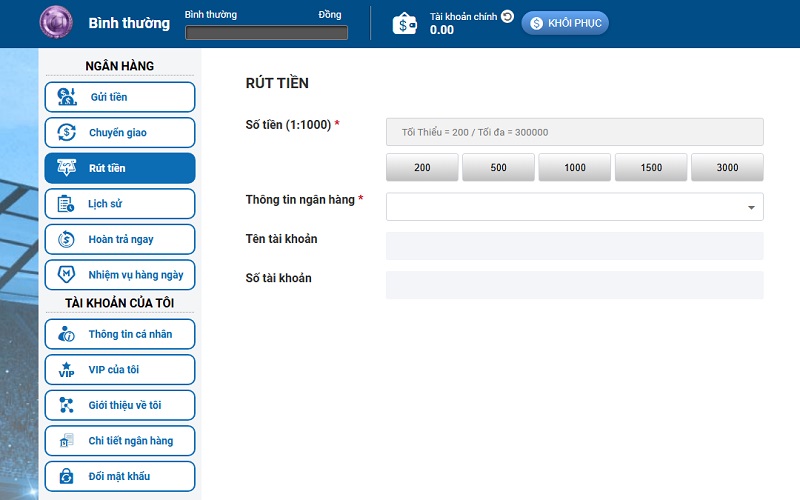The height and width of the screenshot is (500, 800).
Task: Select the 200 quick amount button
Action: point(422,167)
